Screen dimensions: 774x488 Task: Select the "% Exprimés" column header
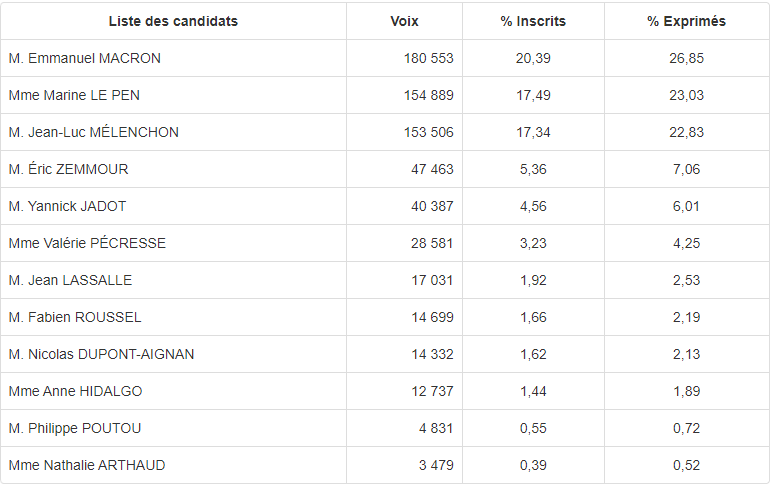tap(686, 21)
